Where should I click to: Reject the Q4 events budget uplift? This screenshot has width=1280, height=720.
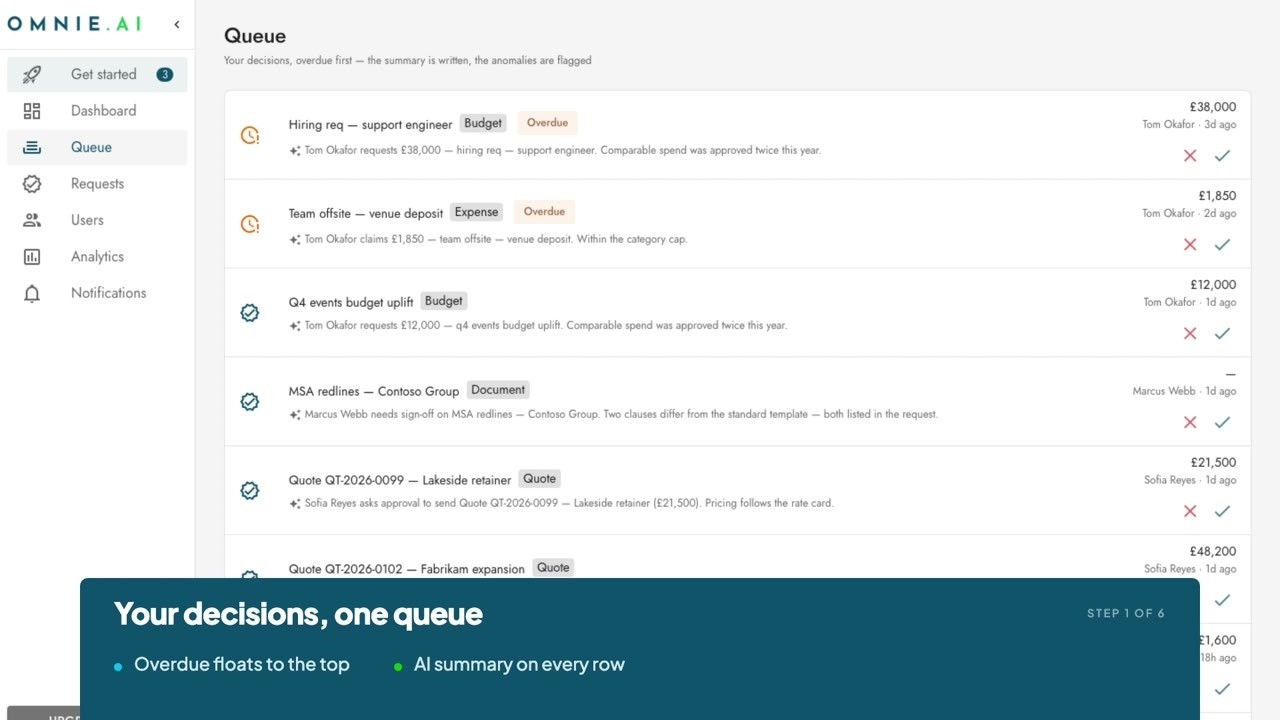point(1190,334)
